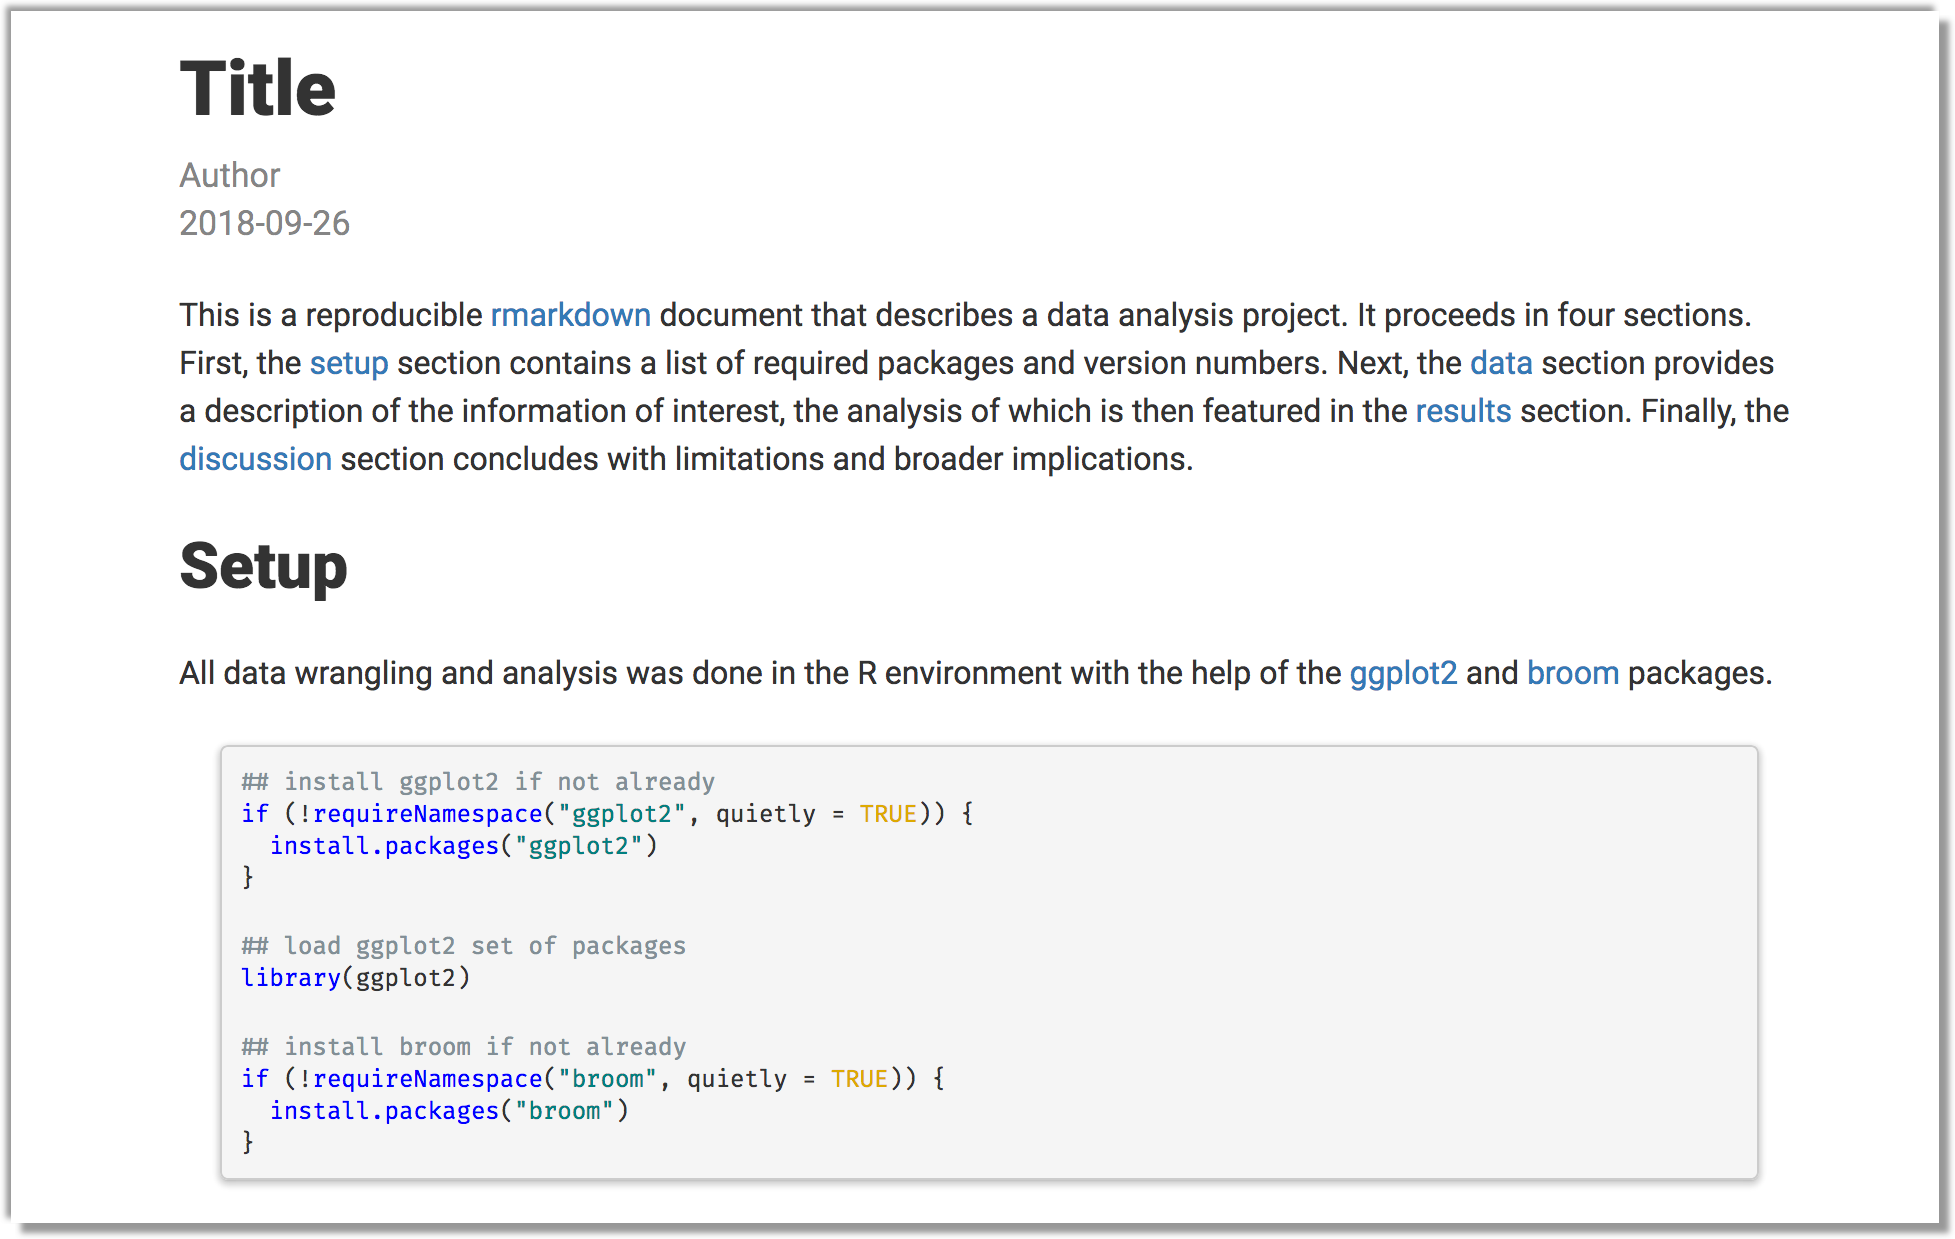
Task: Open the discussion section link
Action: [255, 459]
